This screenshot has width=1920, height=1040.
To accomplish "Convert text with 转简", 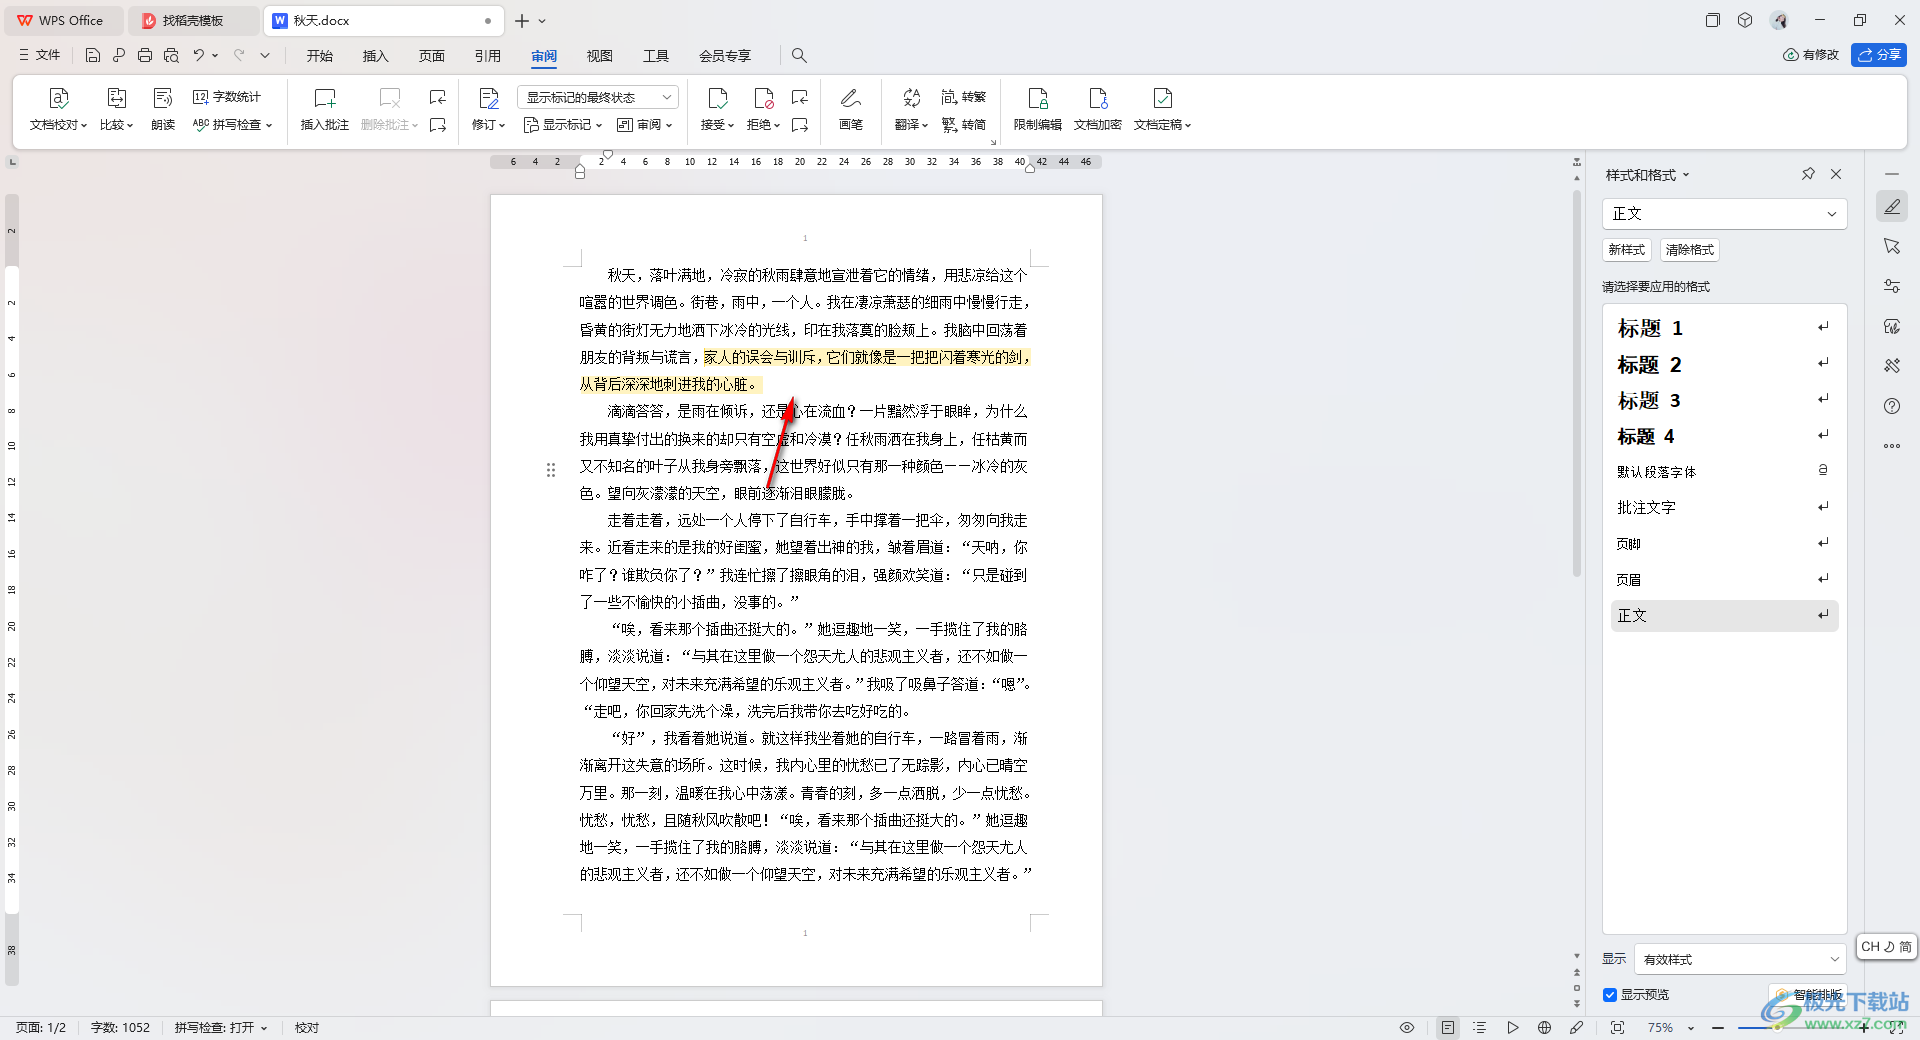I will 964,125.
